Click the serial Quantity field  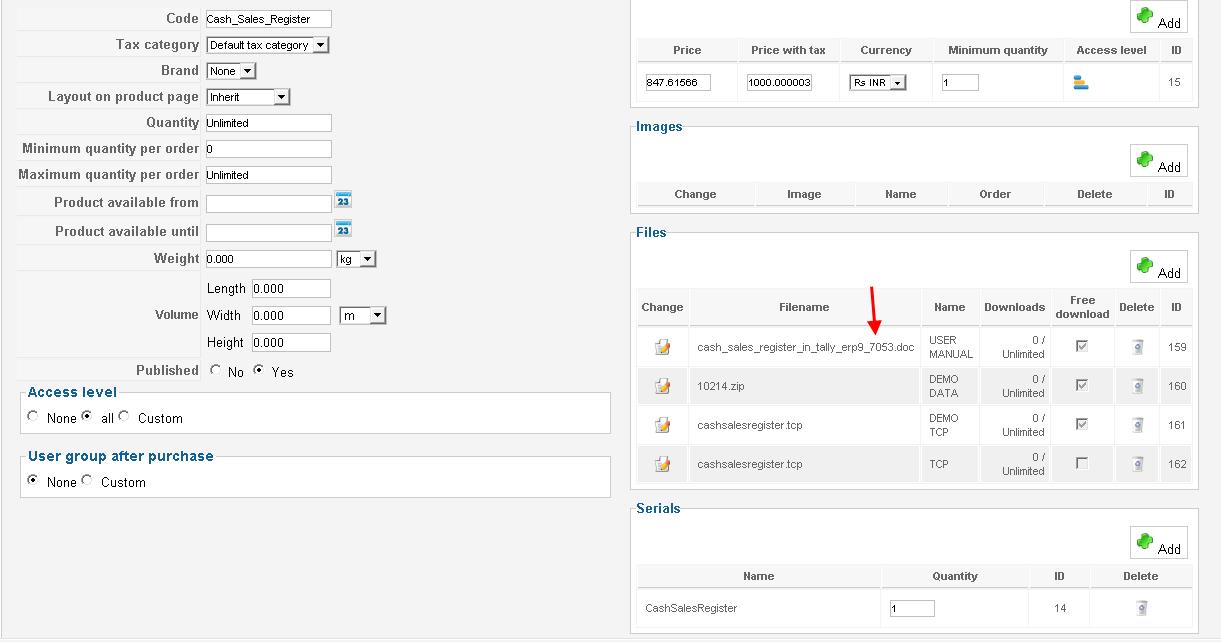click(912, 608)
